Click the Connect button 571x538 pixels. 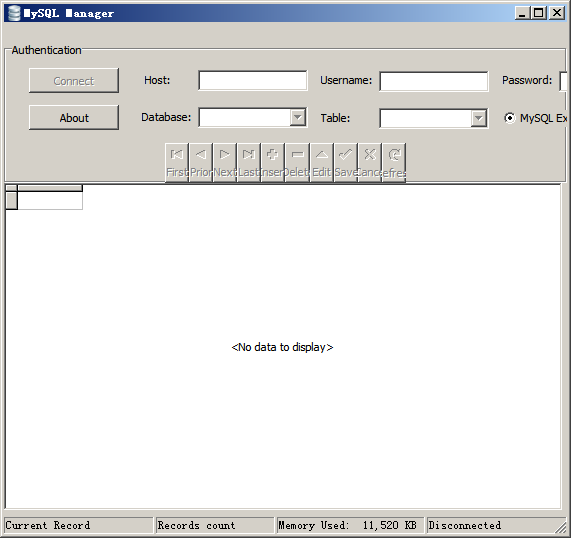[x=74, y=80]
